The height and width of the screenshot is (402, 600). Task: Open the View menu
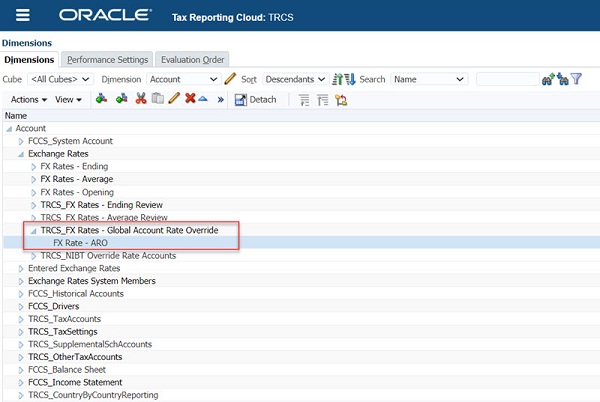click(68, 100)
